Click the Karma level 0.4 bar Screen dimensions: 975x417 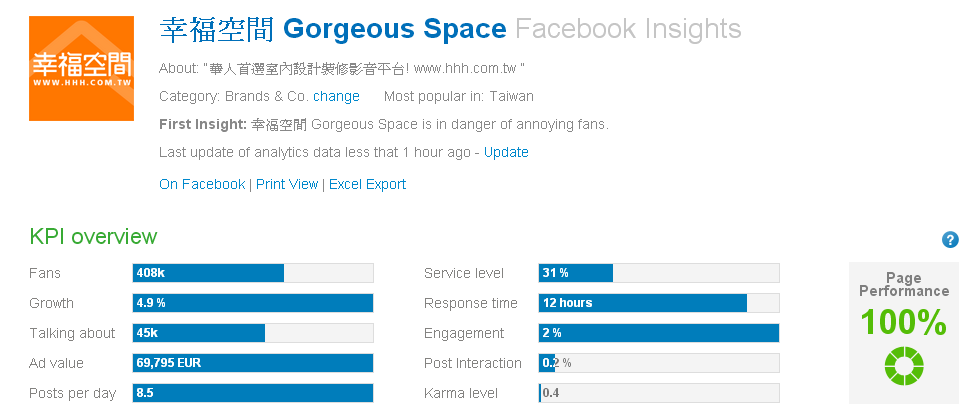click(x=659, y=393)
